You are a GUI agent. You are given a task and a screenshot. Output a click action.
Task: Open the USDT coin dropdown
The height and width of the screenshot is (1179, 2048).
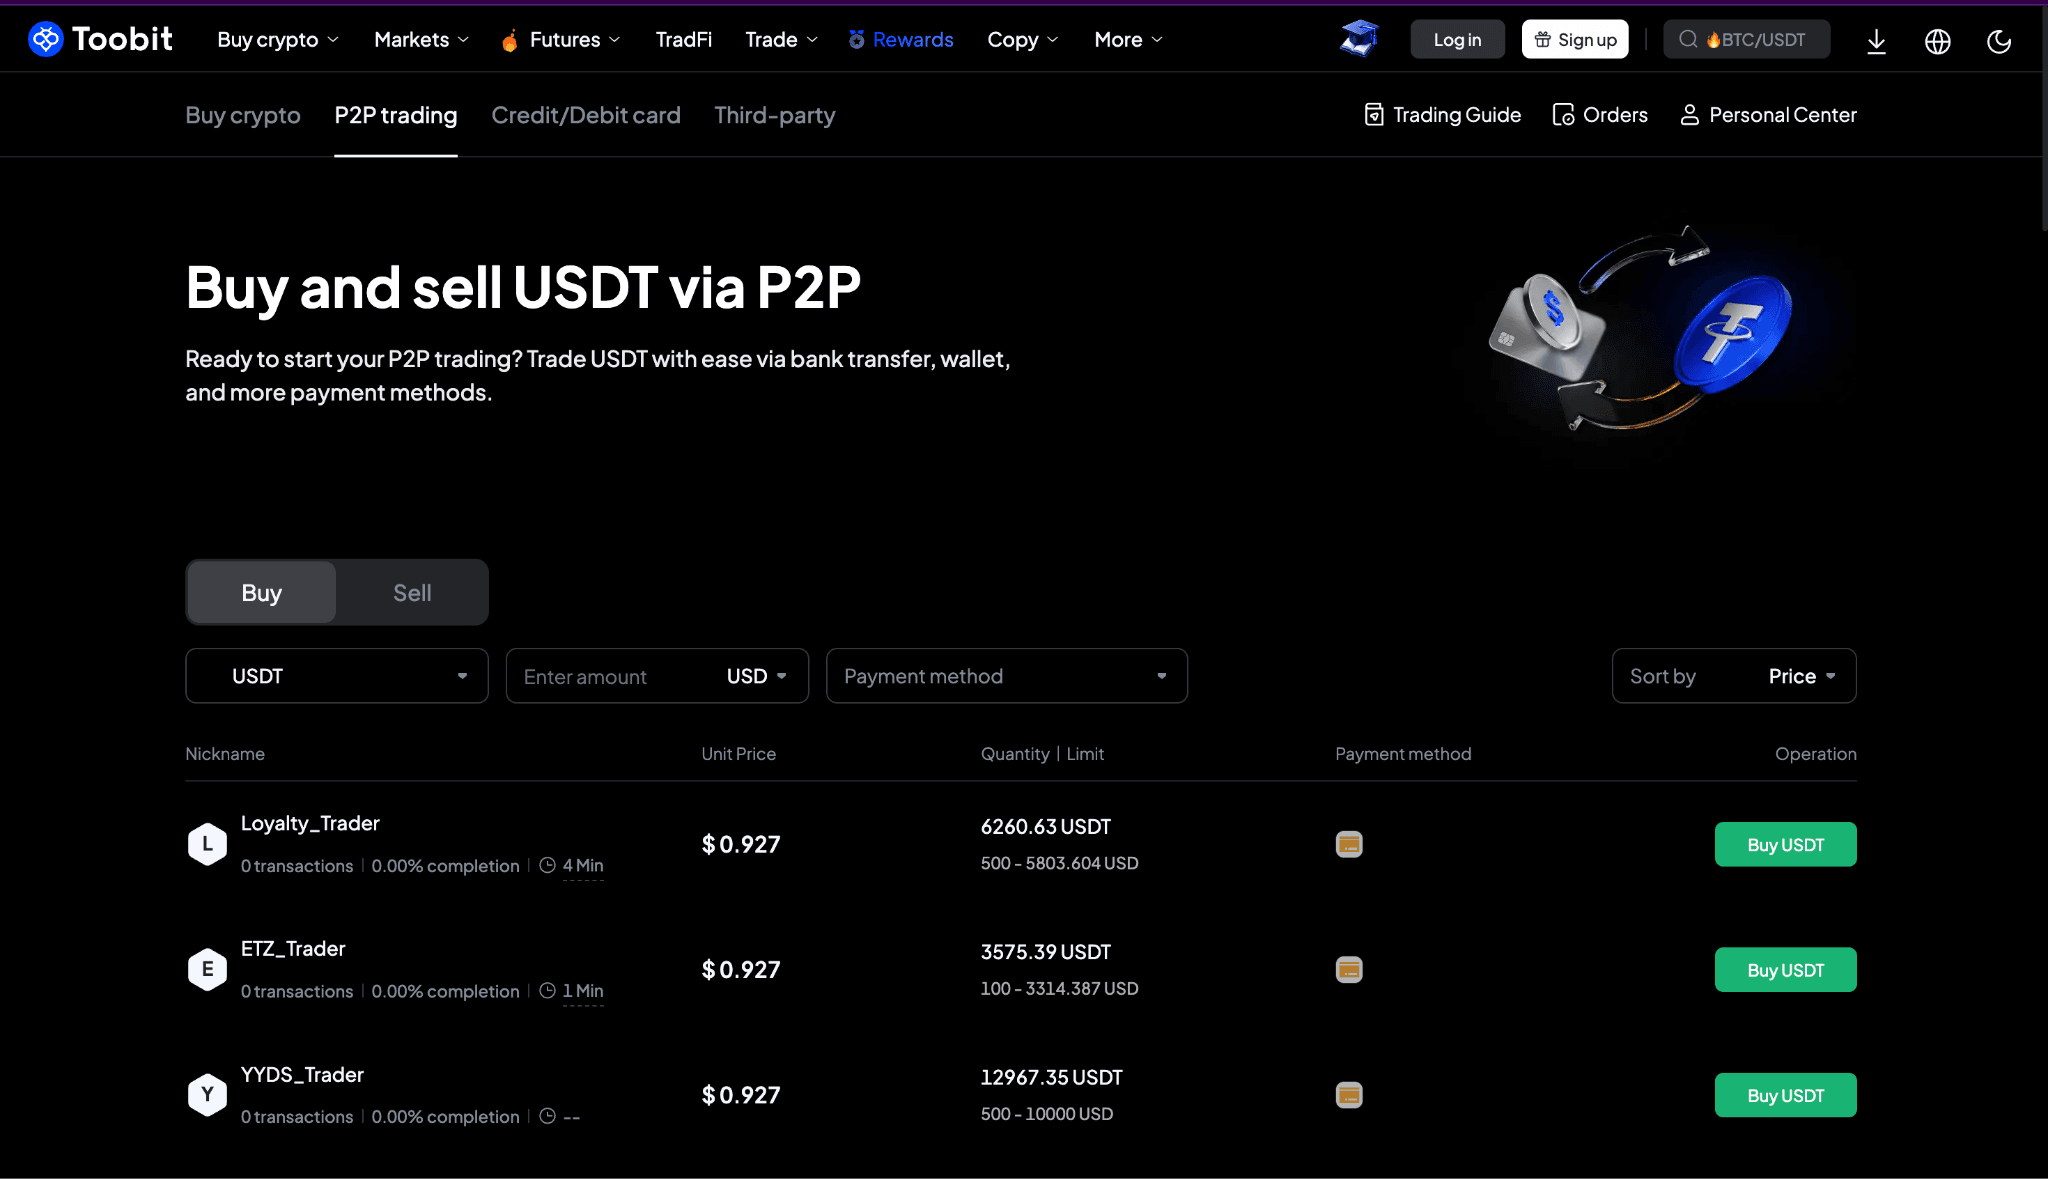(337, 676)
